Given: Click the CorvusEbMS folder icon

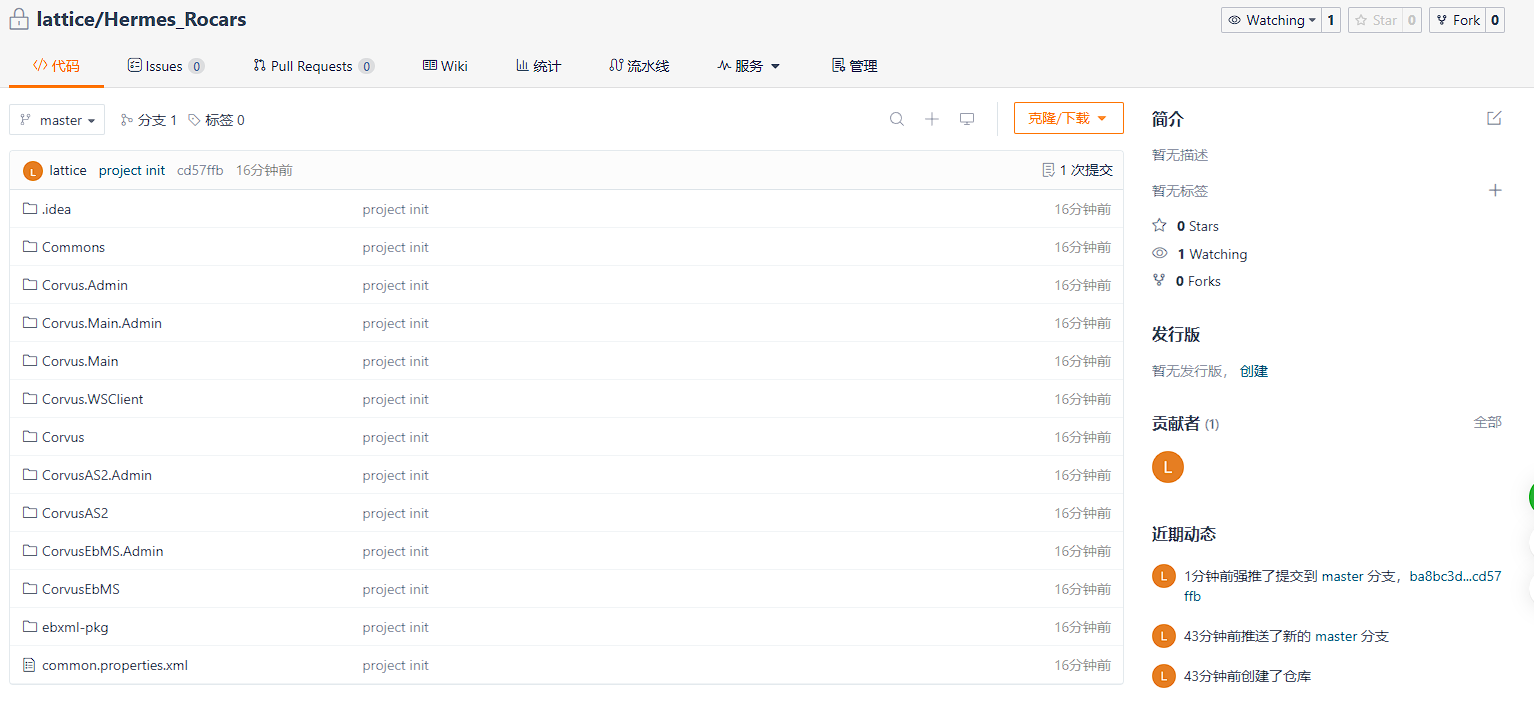Looking at the screenshot, I should click(29, 589).
